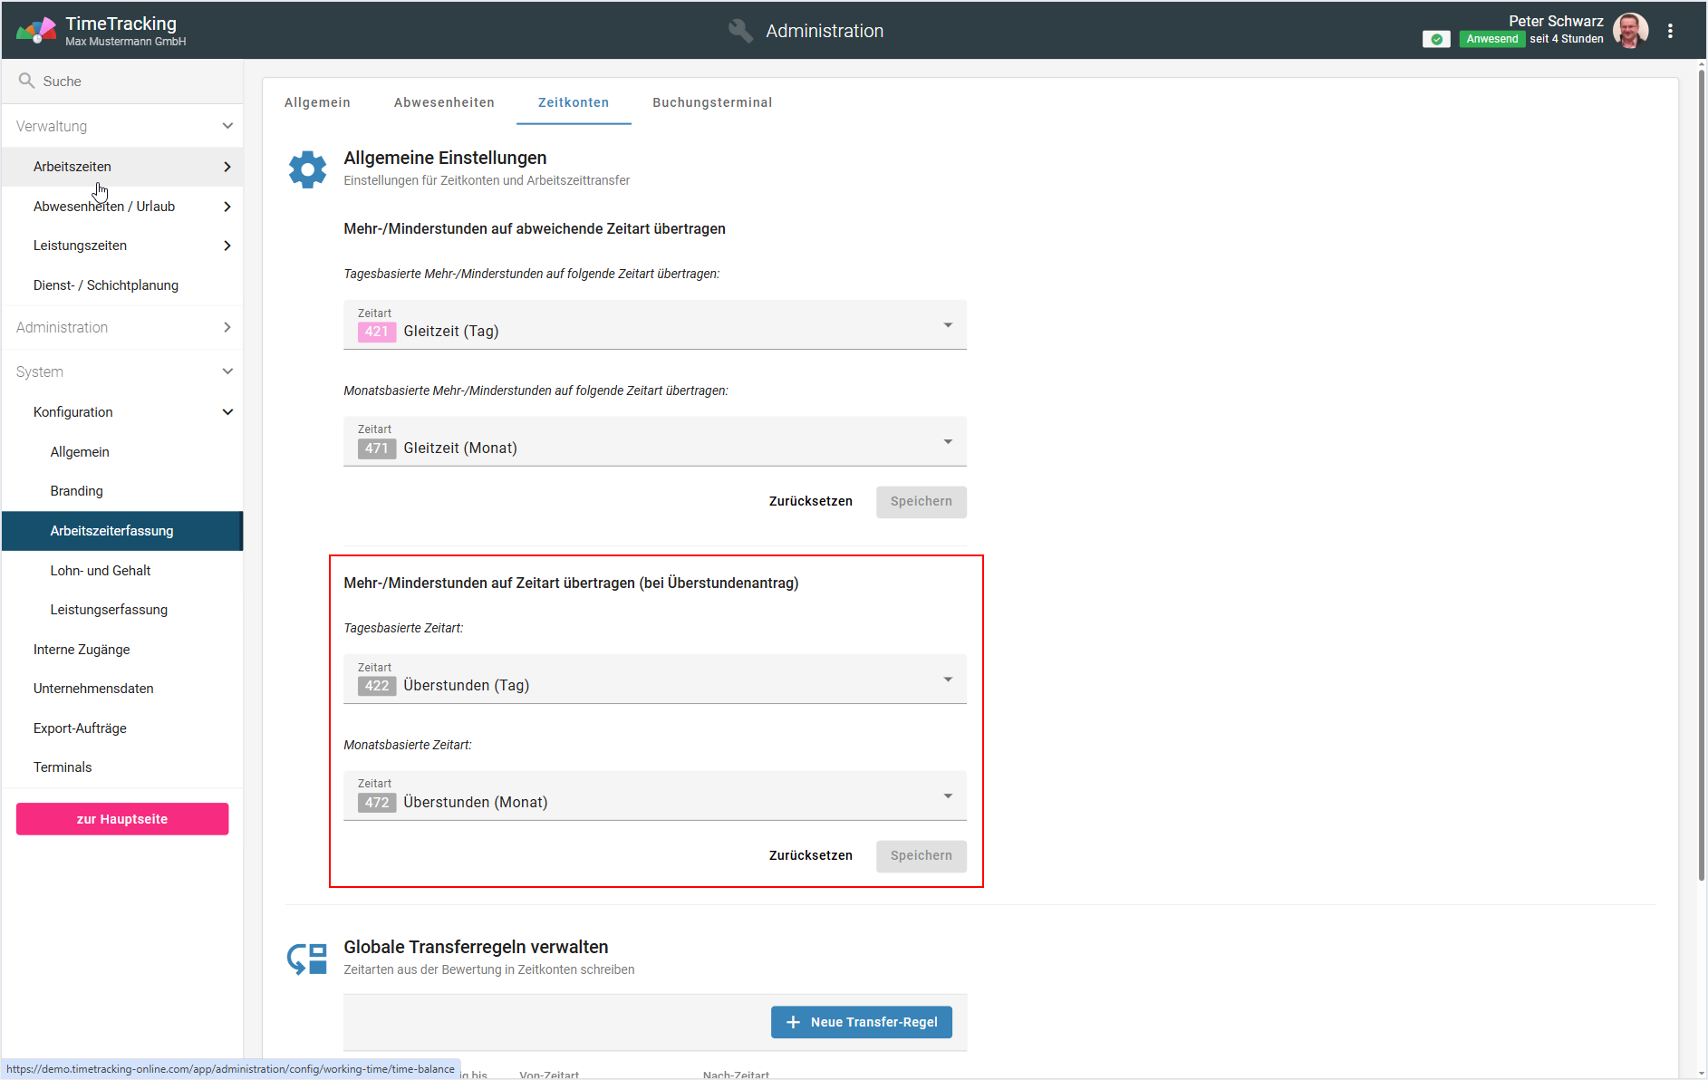
Task: Click the pink zur Hauptseite button
Action: pyautogui.click(x=122, y=819)
